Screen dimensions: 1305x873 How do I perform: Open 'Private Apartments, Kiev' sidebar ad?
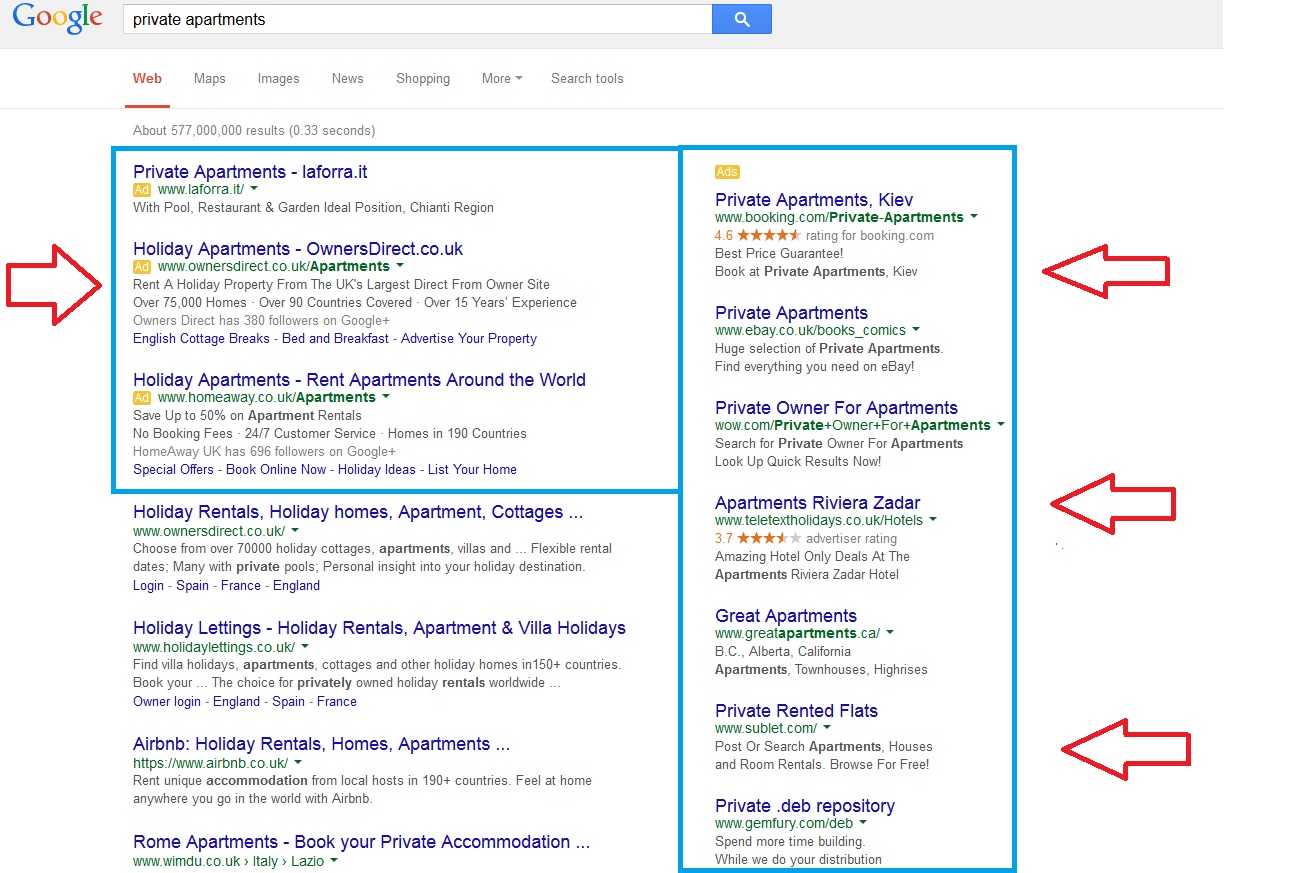pyautogui.click(x=814, y=199)
